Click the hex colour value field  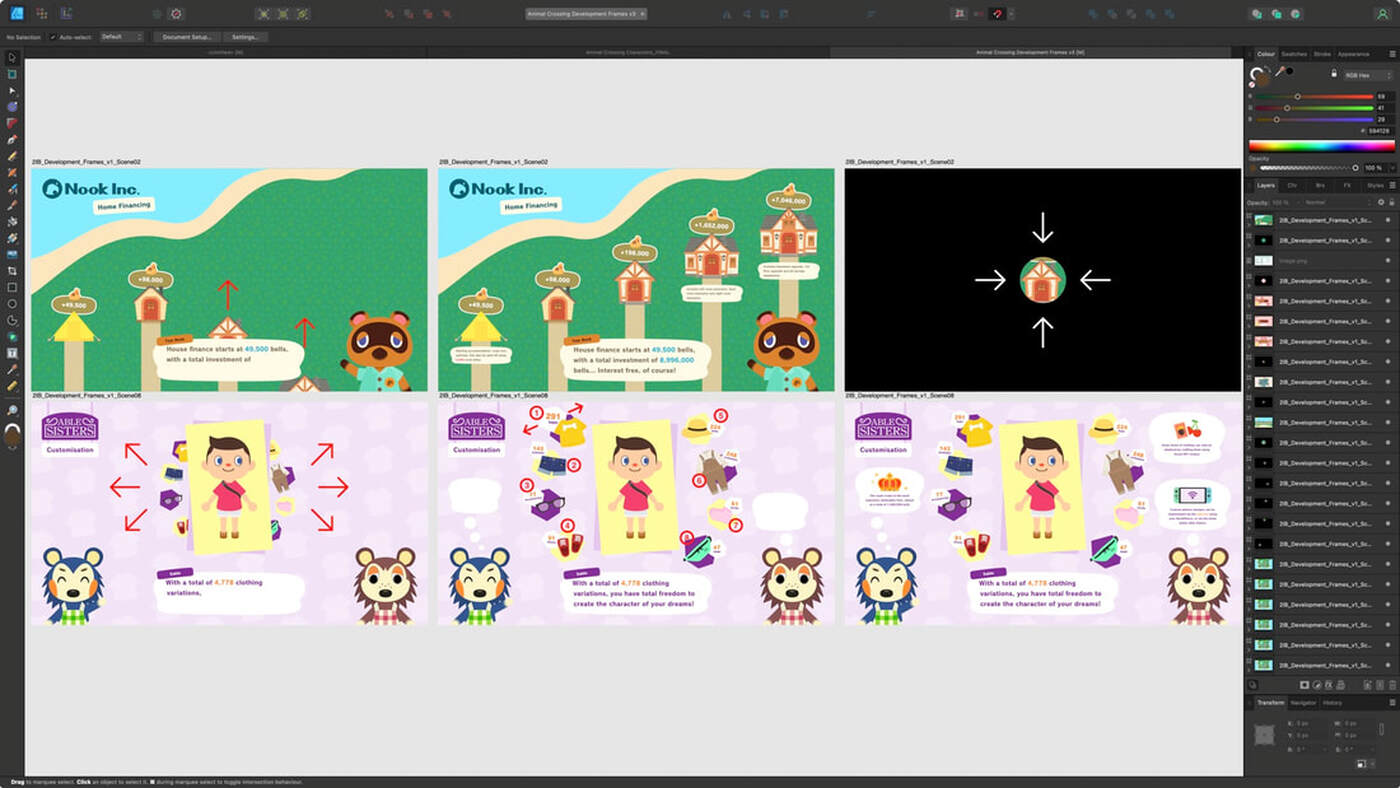[x=1379, y=131]
